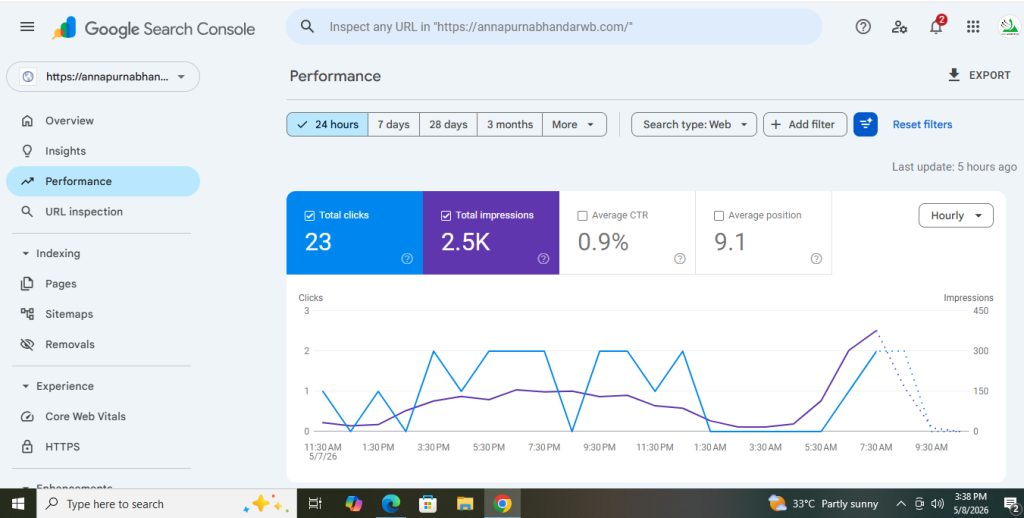Open Removals in sidebar
This screenshot has width=1024, height=518.
click(103, 344)
